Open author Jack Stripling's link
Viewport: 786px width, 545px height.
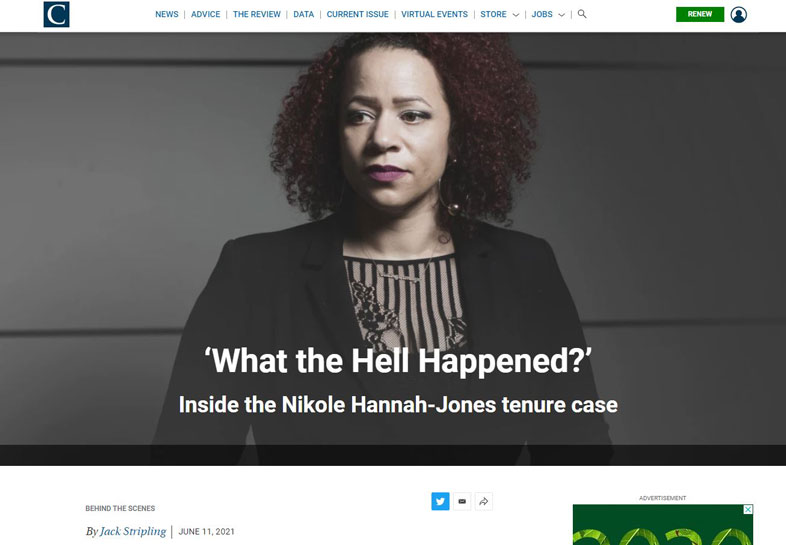(x=133, y=531)
